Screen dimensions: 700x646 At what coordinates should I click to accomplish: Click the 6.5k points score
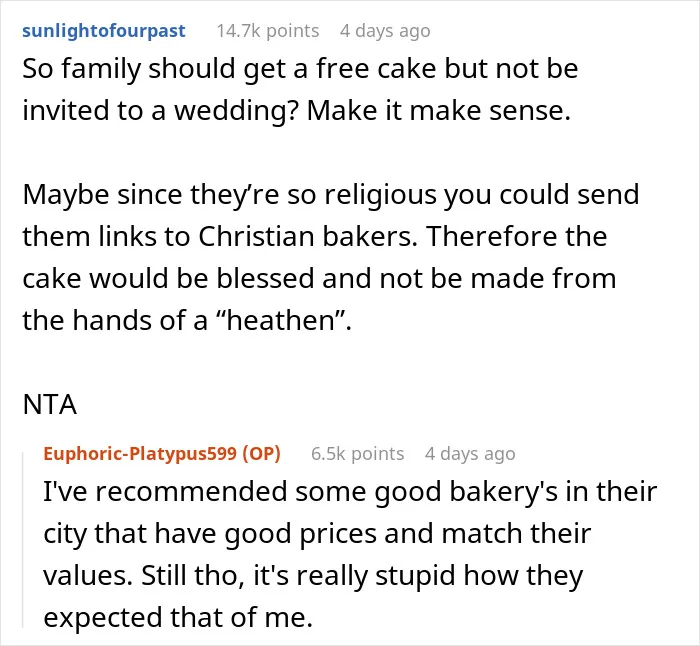357,454
